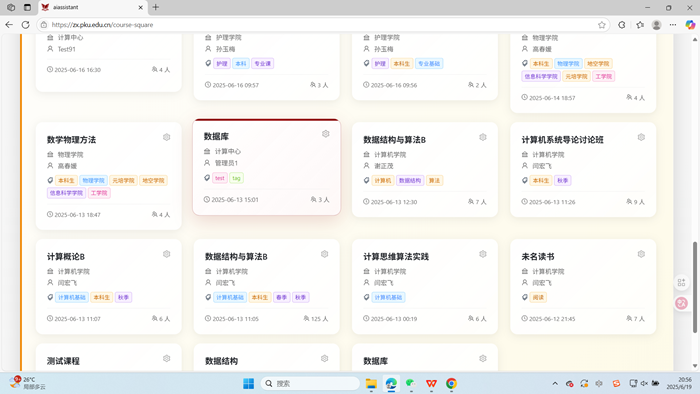The height and width of the screenshot is (394, 700).
Task: Open settings gear on 数据库 card
Action: tap(325, 134)
